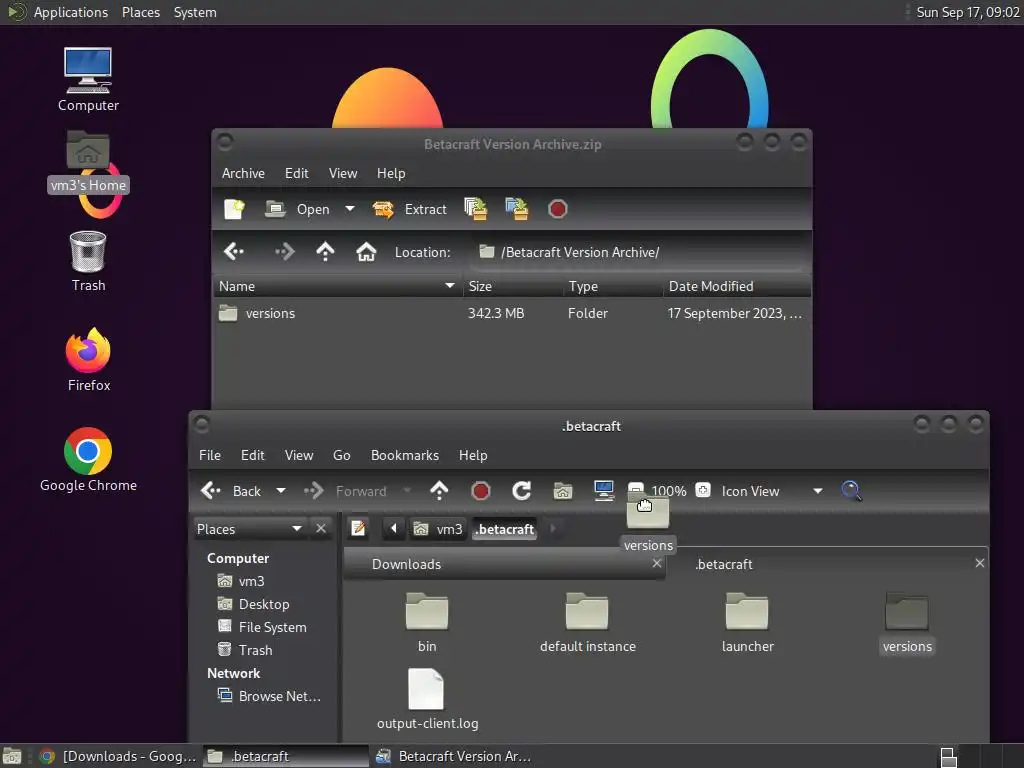The image size is (1024, 768).
Task: Select output-client.log file
Action: tap(427, 699)
